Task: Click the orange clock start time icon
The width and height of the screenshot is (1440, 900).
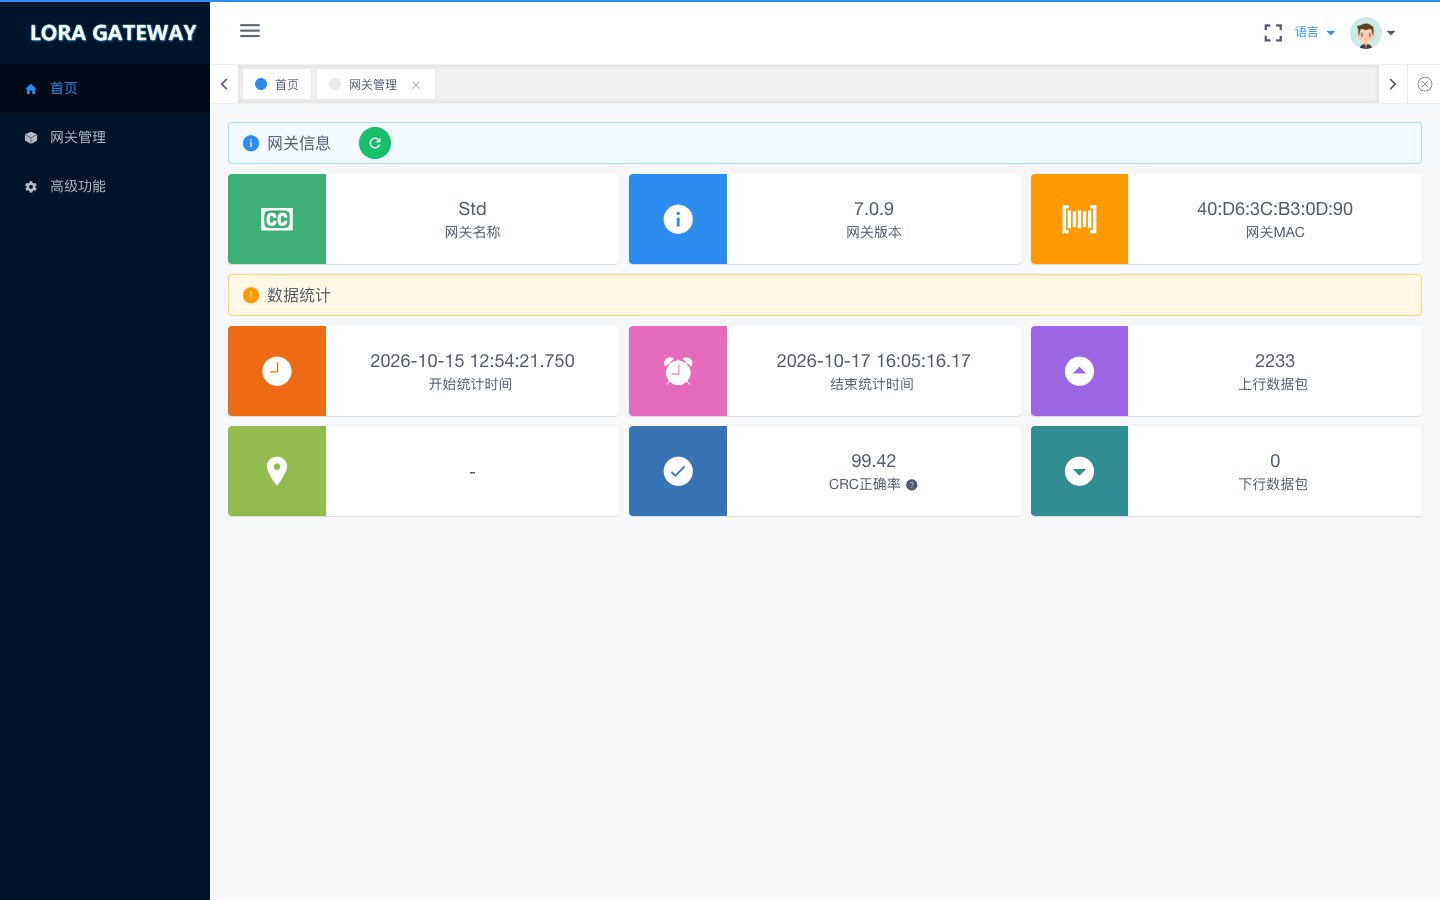Action: 277,371
